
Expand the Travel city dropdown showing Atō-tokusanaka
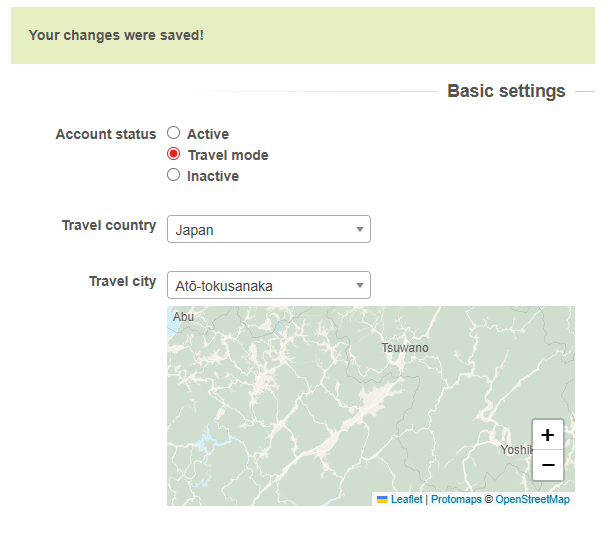268,286
